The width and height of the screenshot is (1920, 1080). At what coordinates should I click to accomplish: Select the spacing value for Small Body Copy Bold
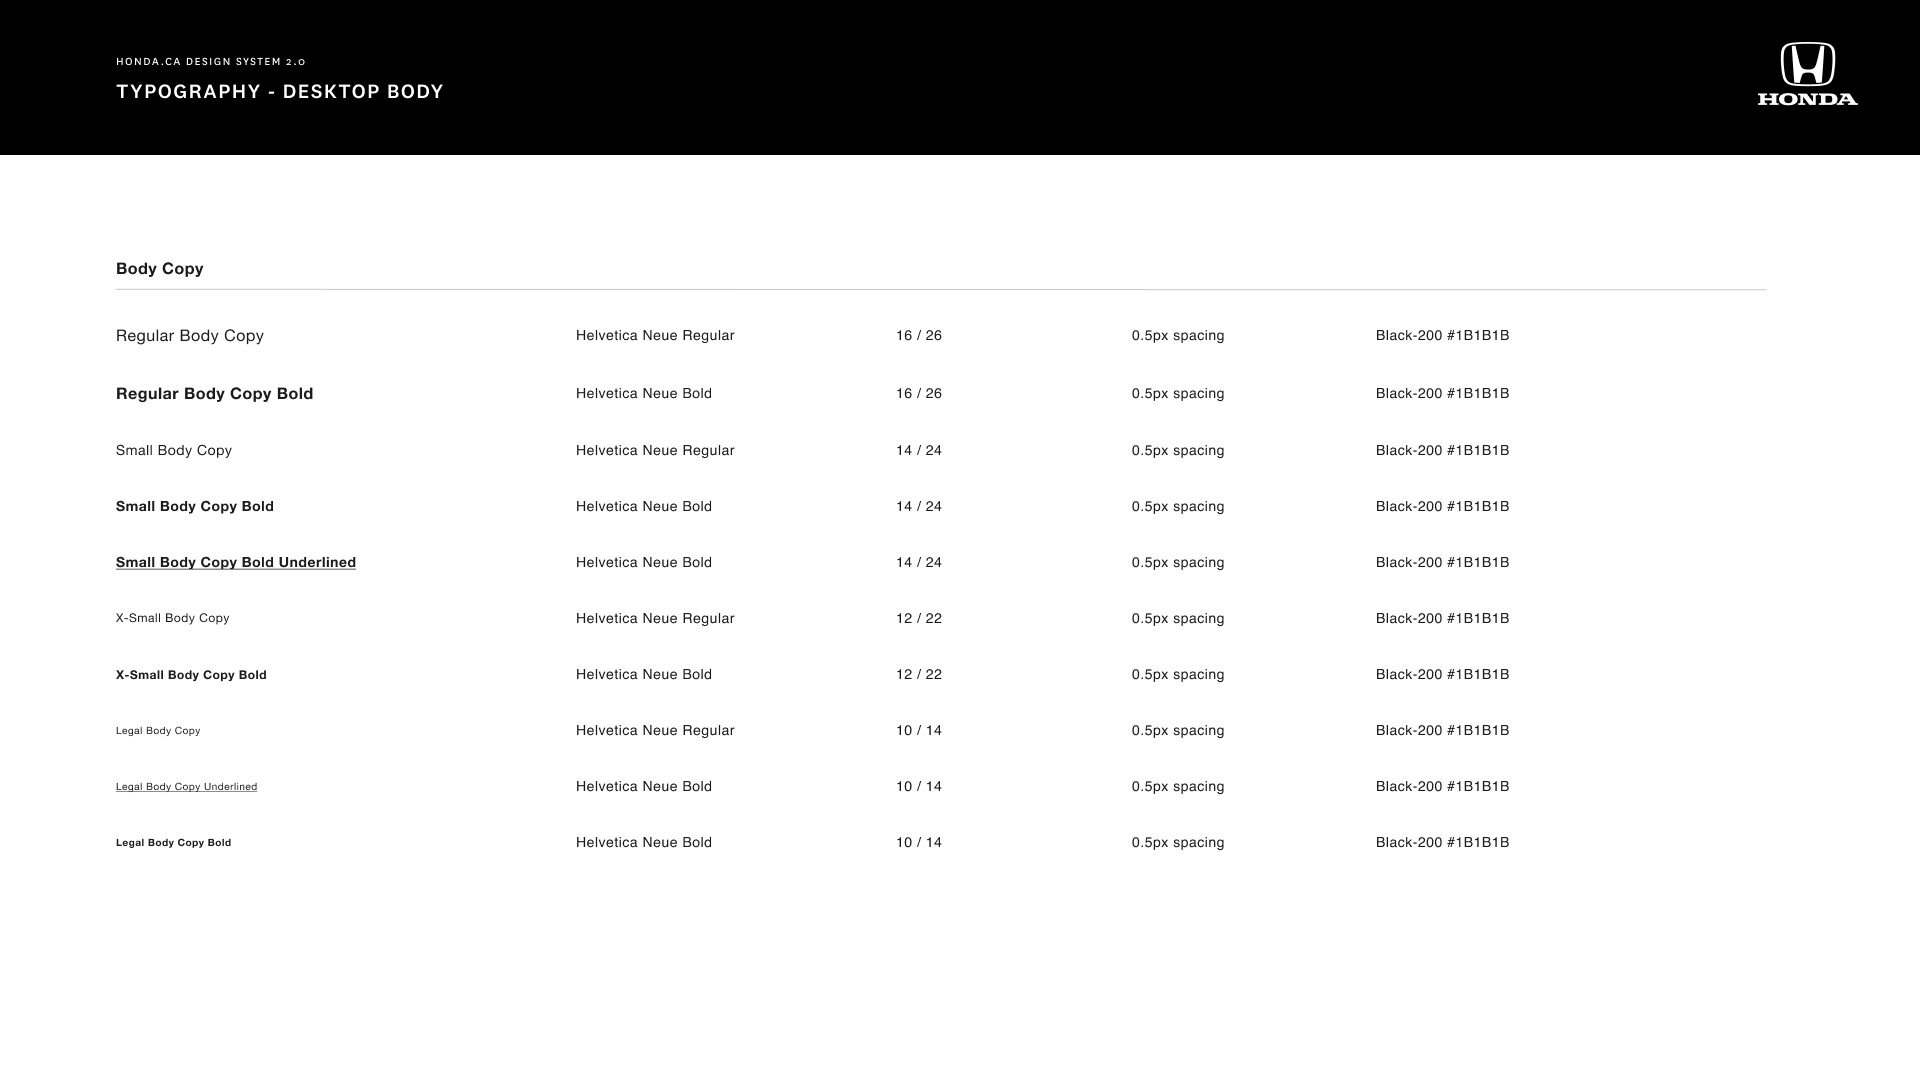1178,507
